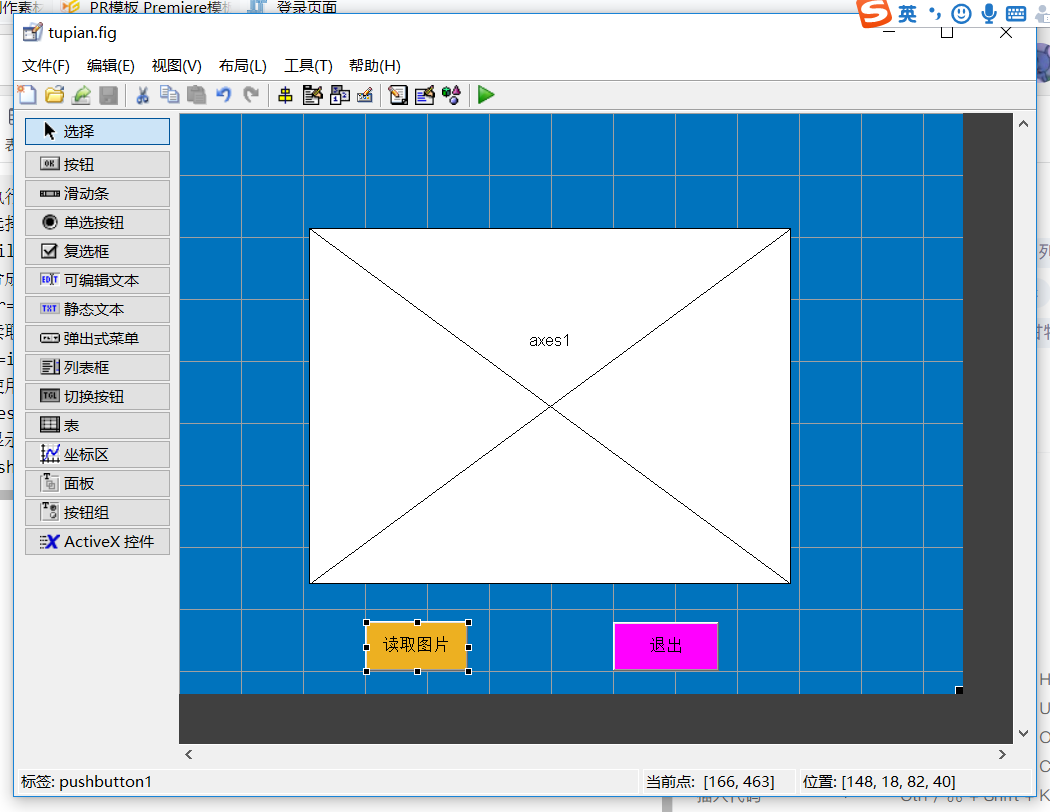1050x812 pixels.
Task: Switch to PR模板 Premiere background tab
Action: 148,7
